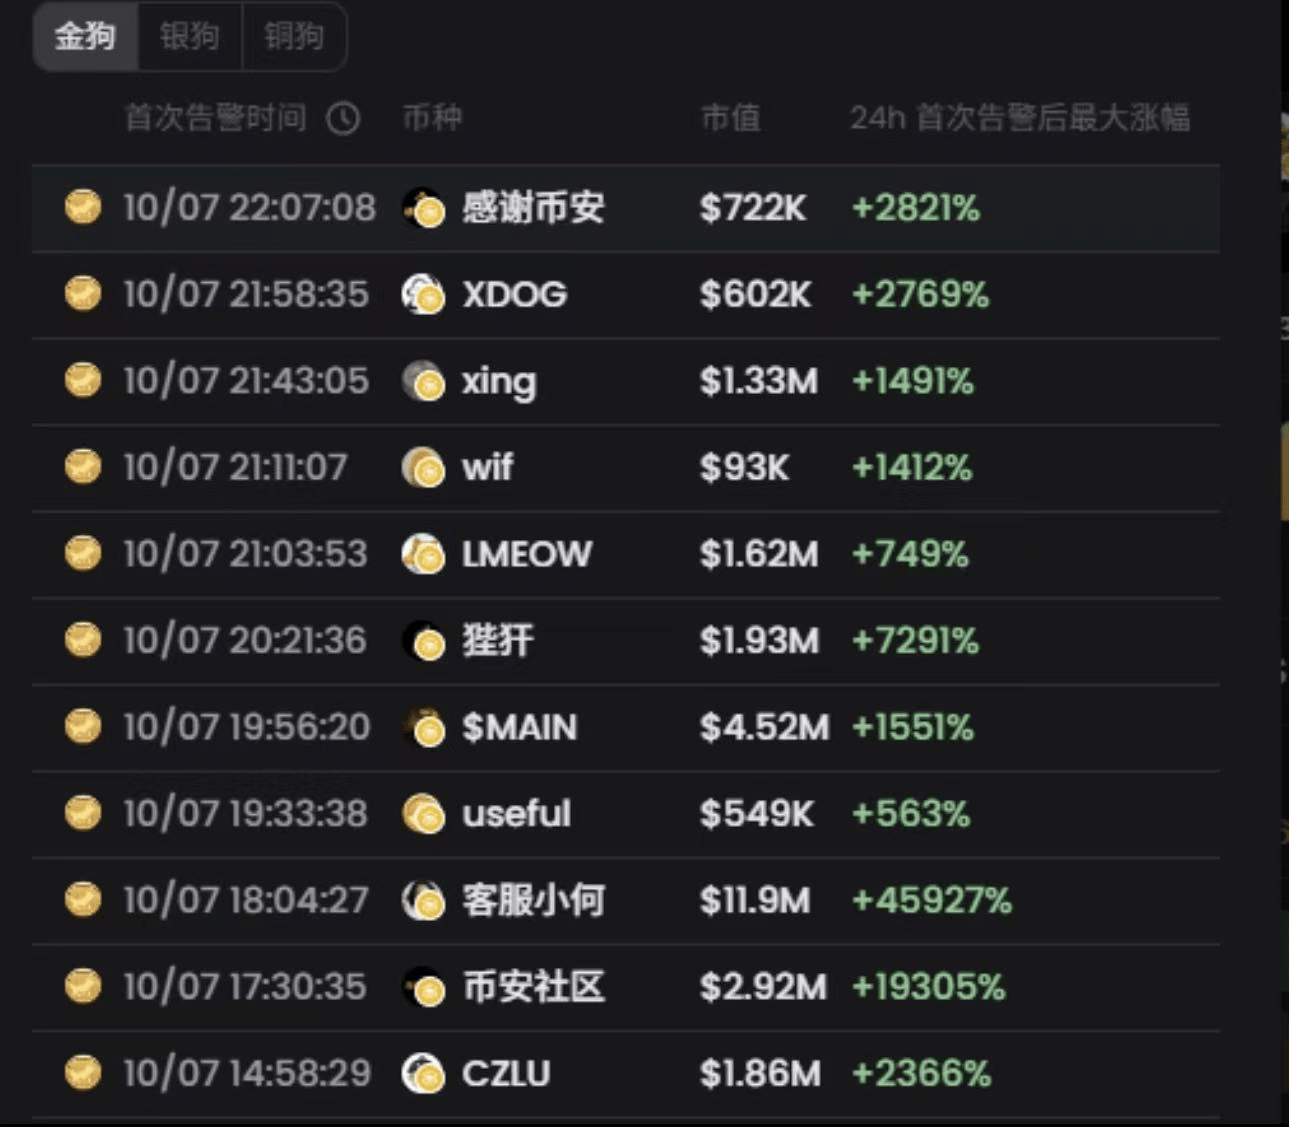
Task: Click the 市值 column header
Action: tap(730, 118)
